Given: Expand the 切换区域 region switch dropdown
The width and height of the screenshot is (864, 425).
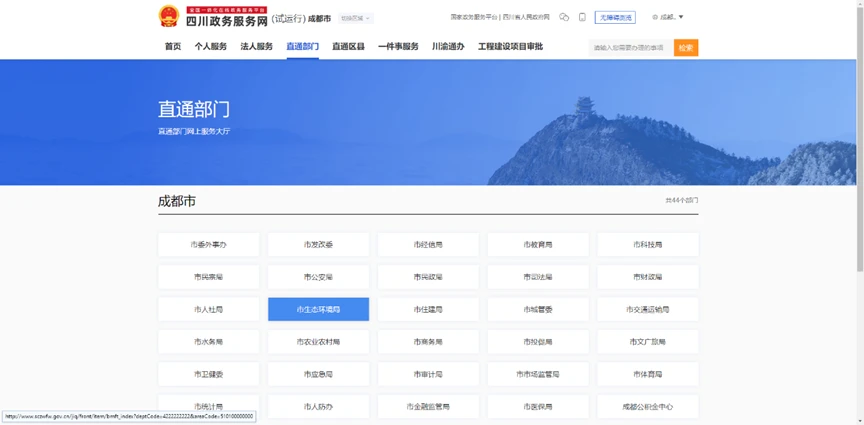Looking at the screenshot, I should pos(355,18).
